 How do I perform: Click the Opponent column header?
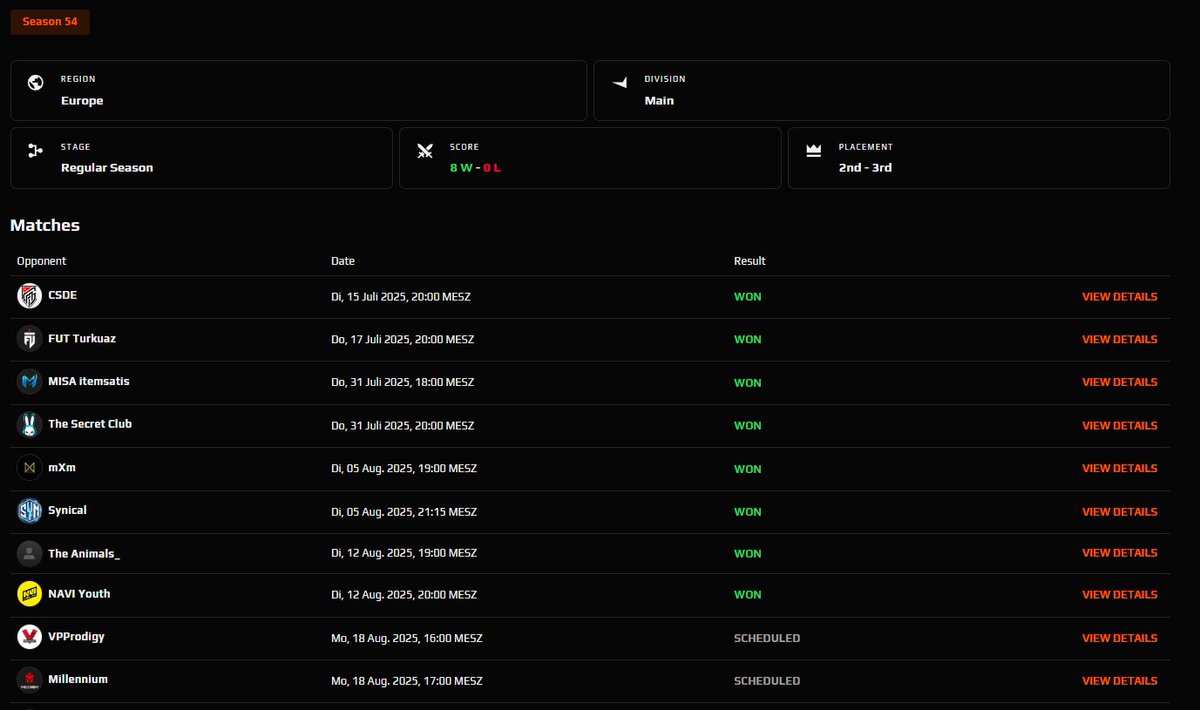point(42,261)
